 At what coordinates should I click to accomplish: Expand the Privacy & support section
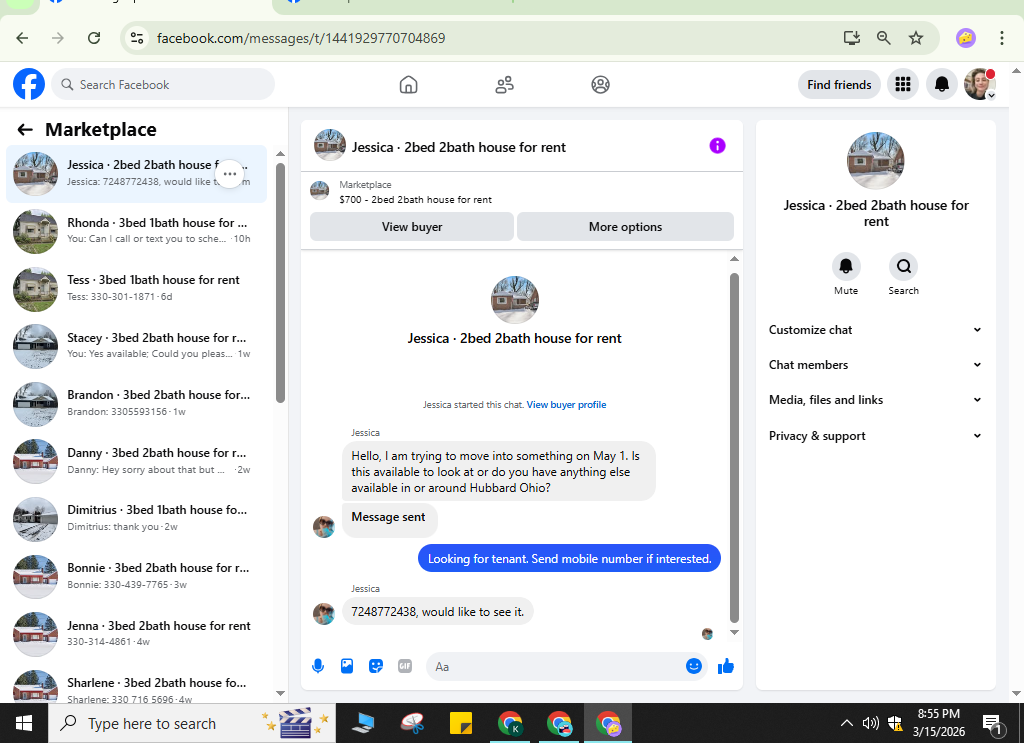875,435
